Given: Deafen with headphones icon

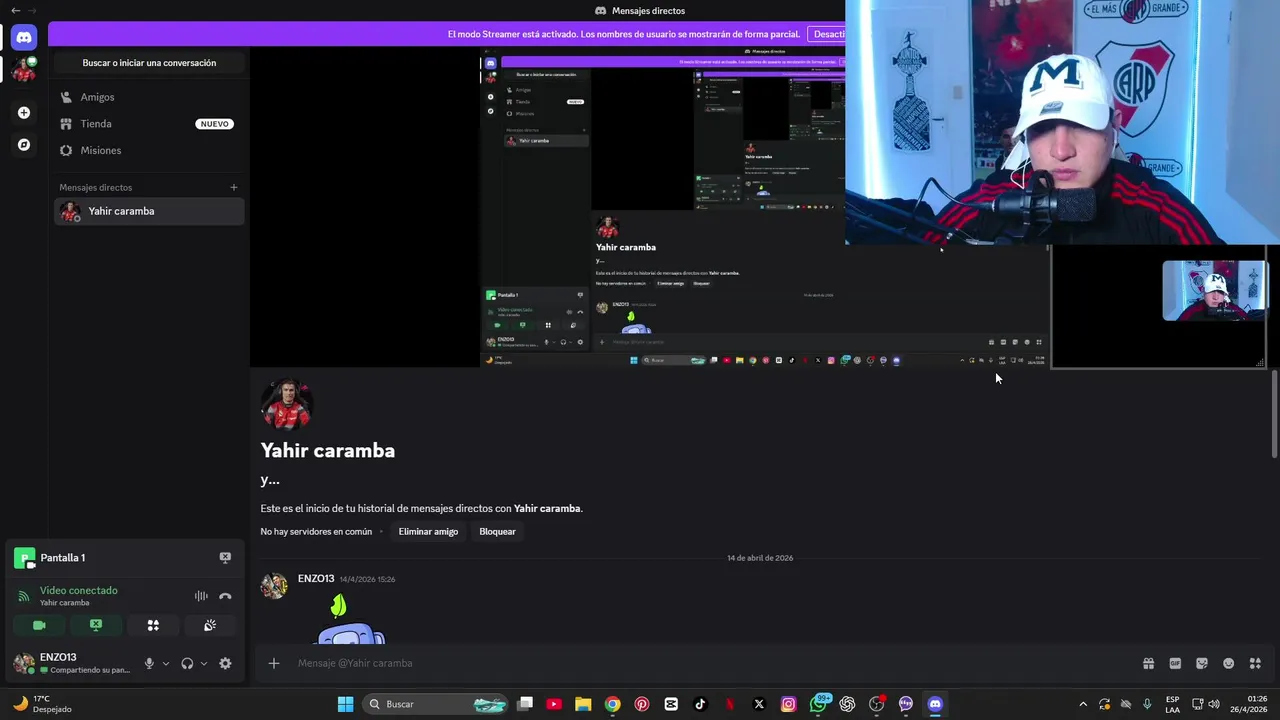Looking at the screenshot, I should coord(187,663).
